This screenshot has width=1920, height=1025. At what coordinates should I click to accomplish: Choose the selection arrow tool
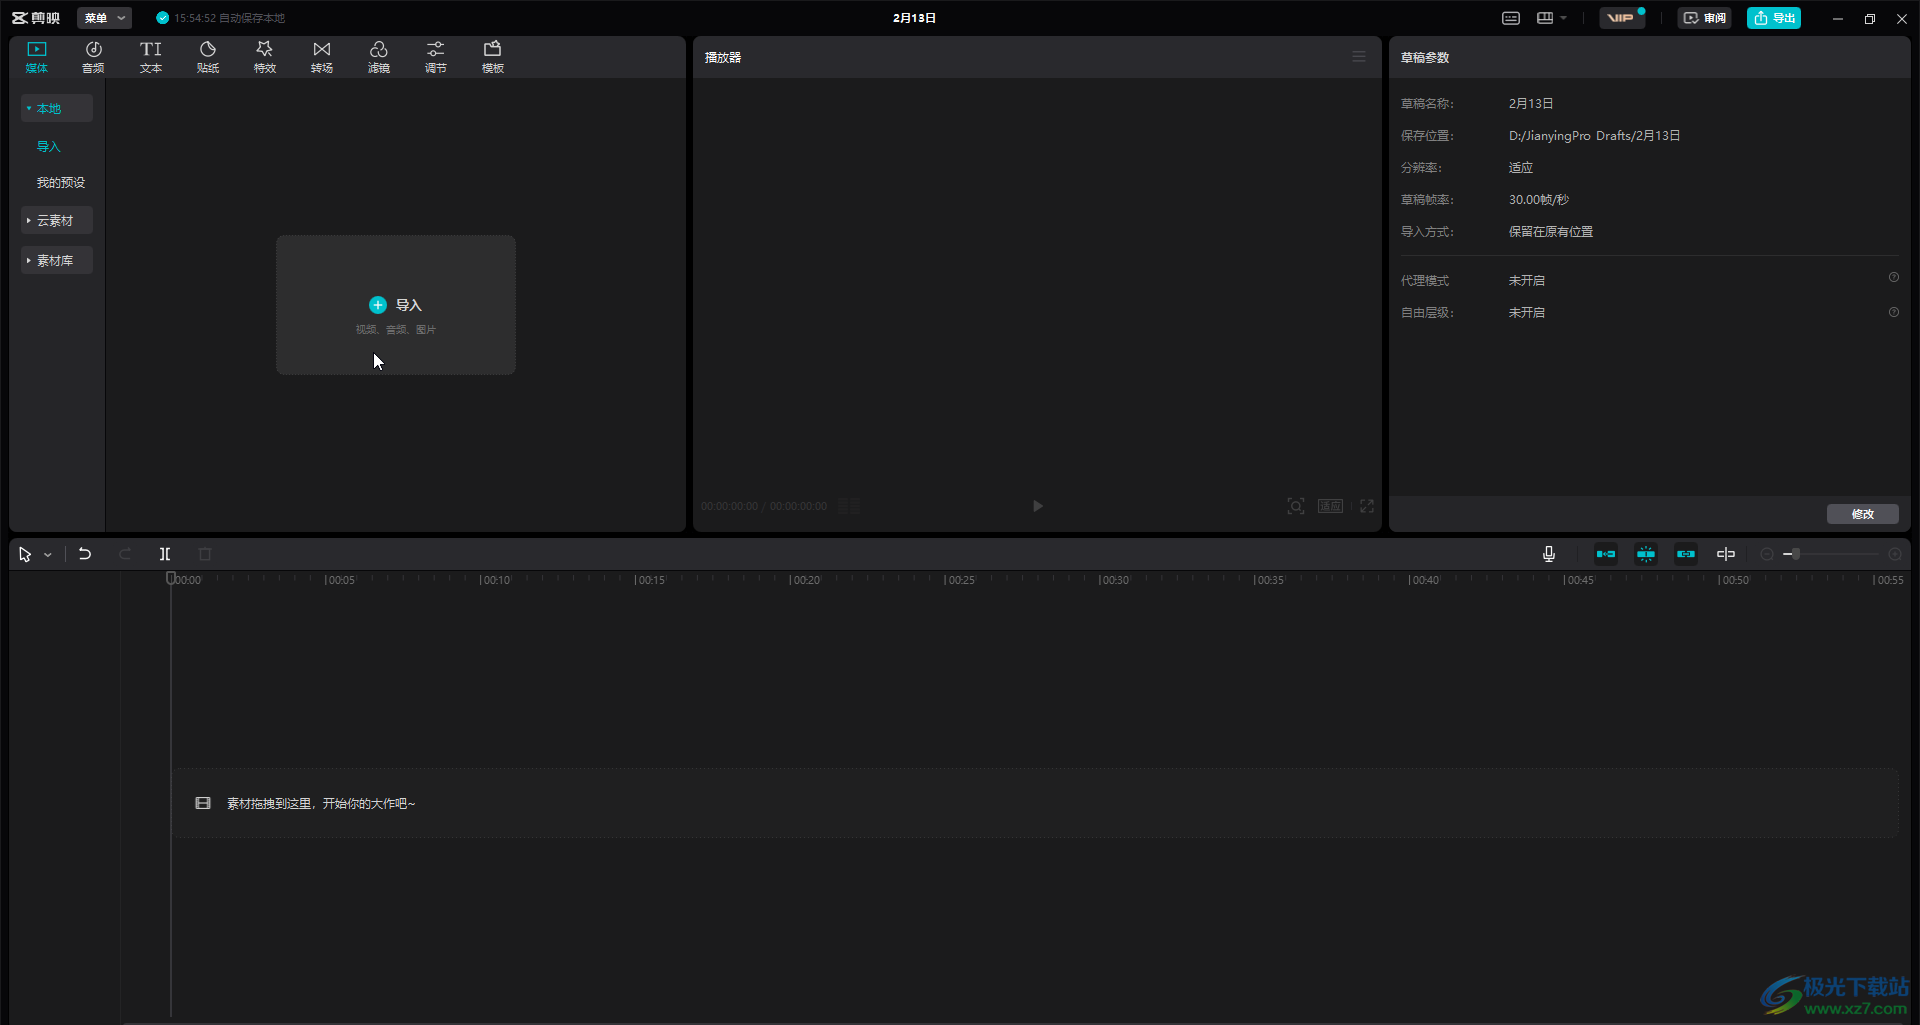[25, 554]
